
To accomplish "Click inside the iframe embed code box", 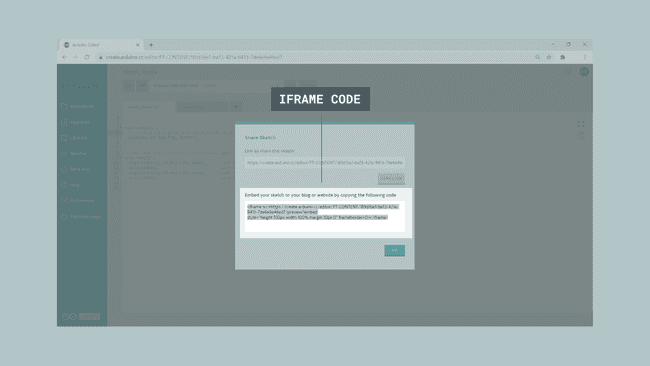I will (x=325, y=217).
